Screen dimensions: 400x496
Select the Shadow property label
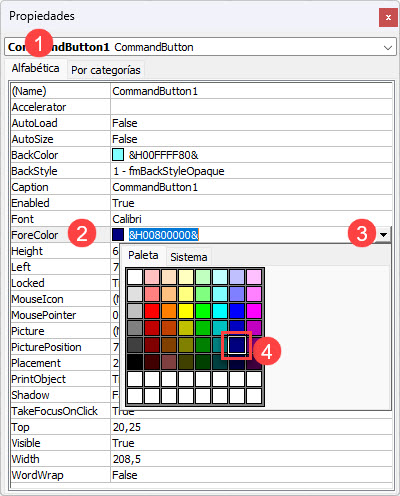tap(30, 395)
